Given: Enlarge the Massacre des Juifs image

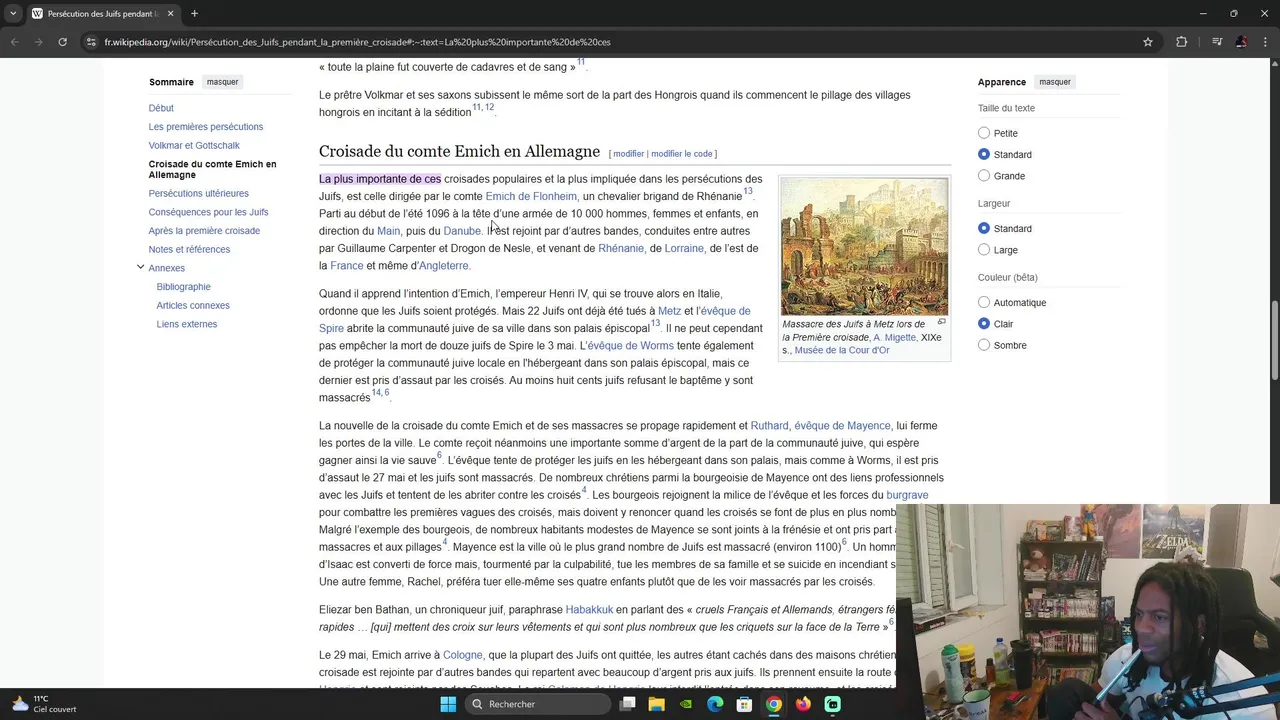Looking at the screenshot, I should 941,322.
